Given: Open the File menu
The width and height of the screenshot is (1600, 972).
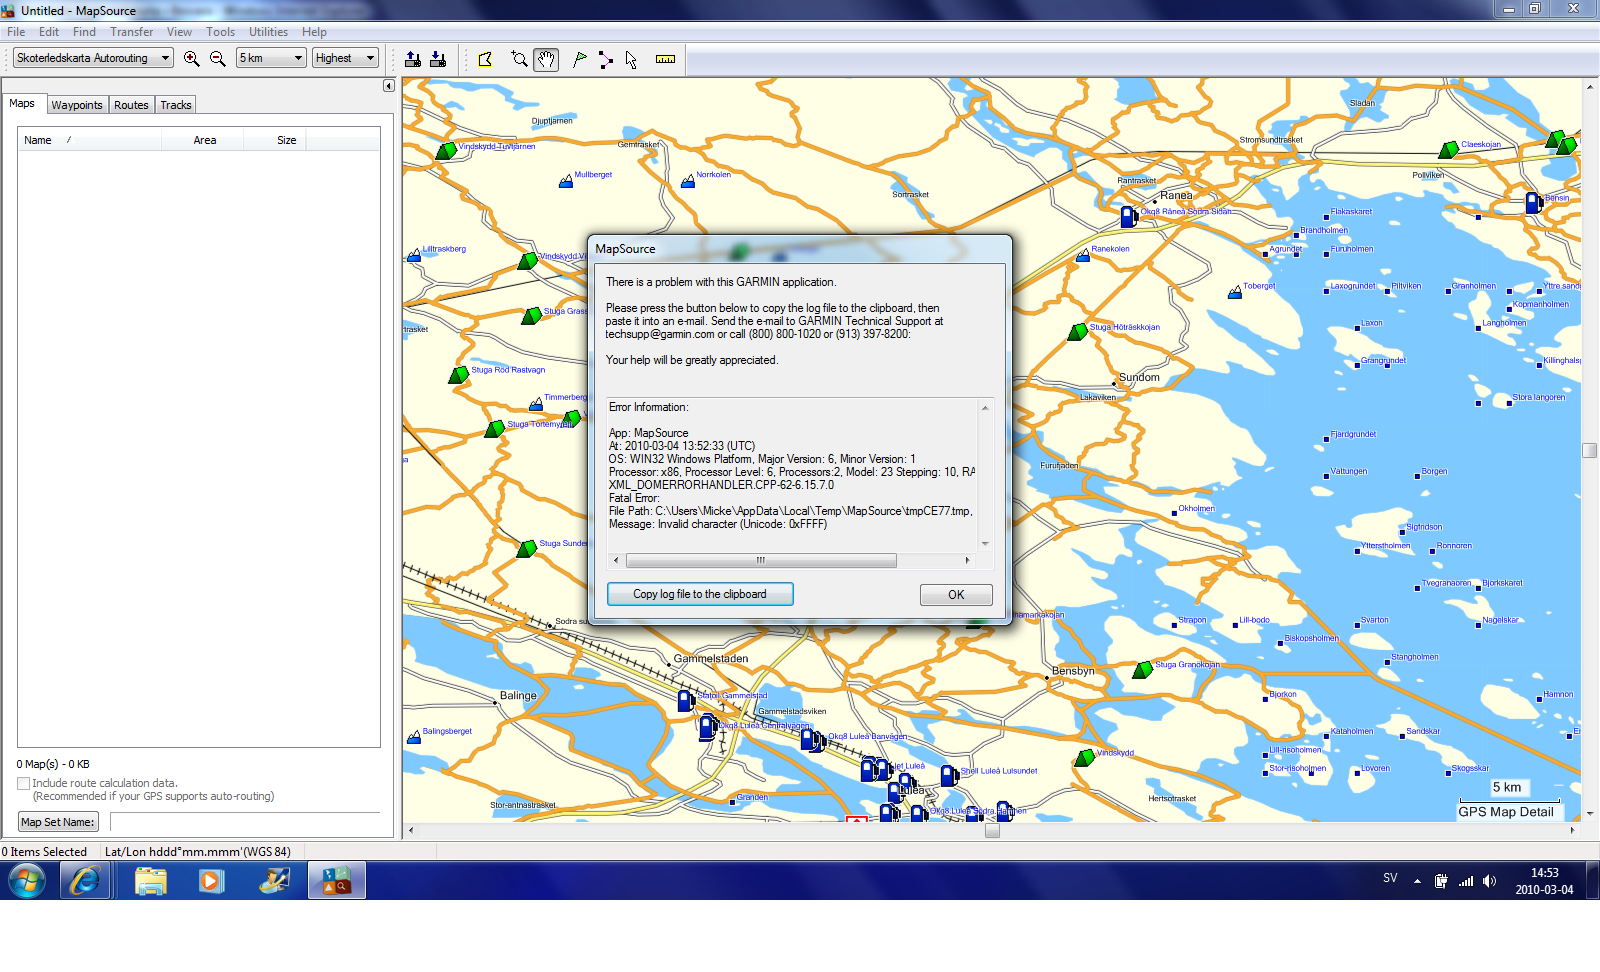Looking at the screenshot, I should pos(16,32).
